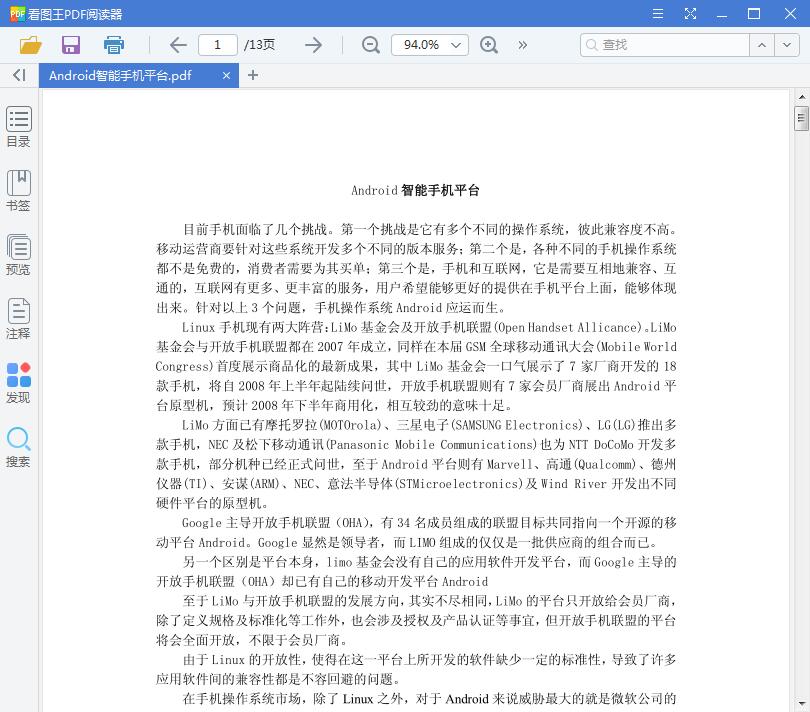Open the 预览 page preview panel
The width and height of the screenshot is (810, 712).
(18, 253)
